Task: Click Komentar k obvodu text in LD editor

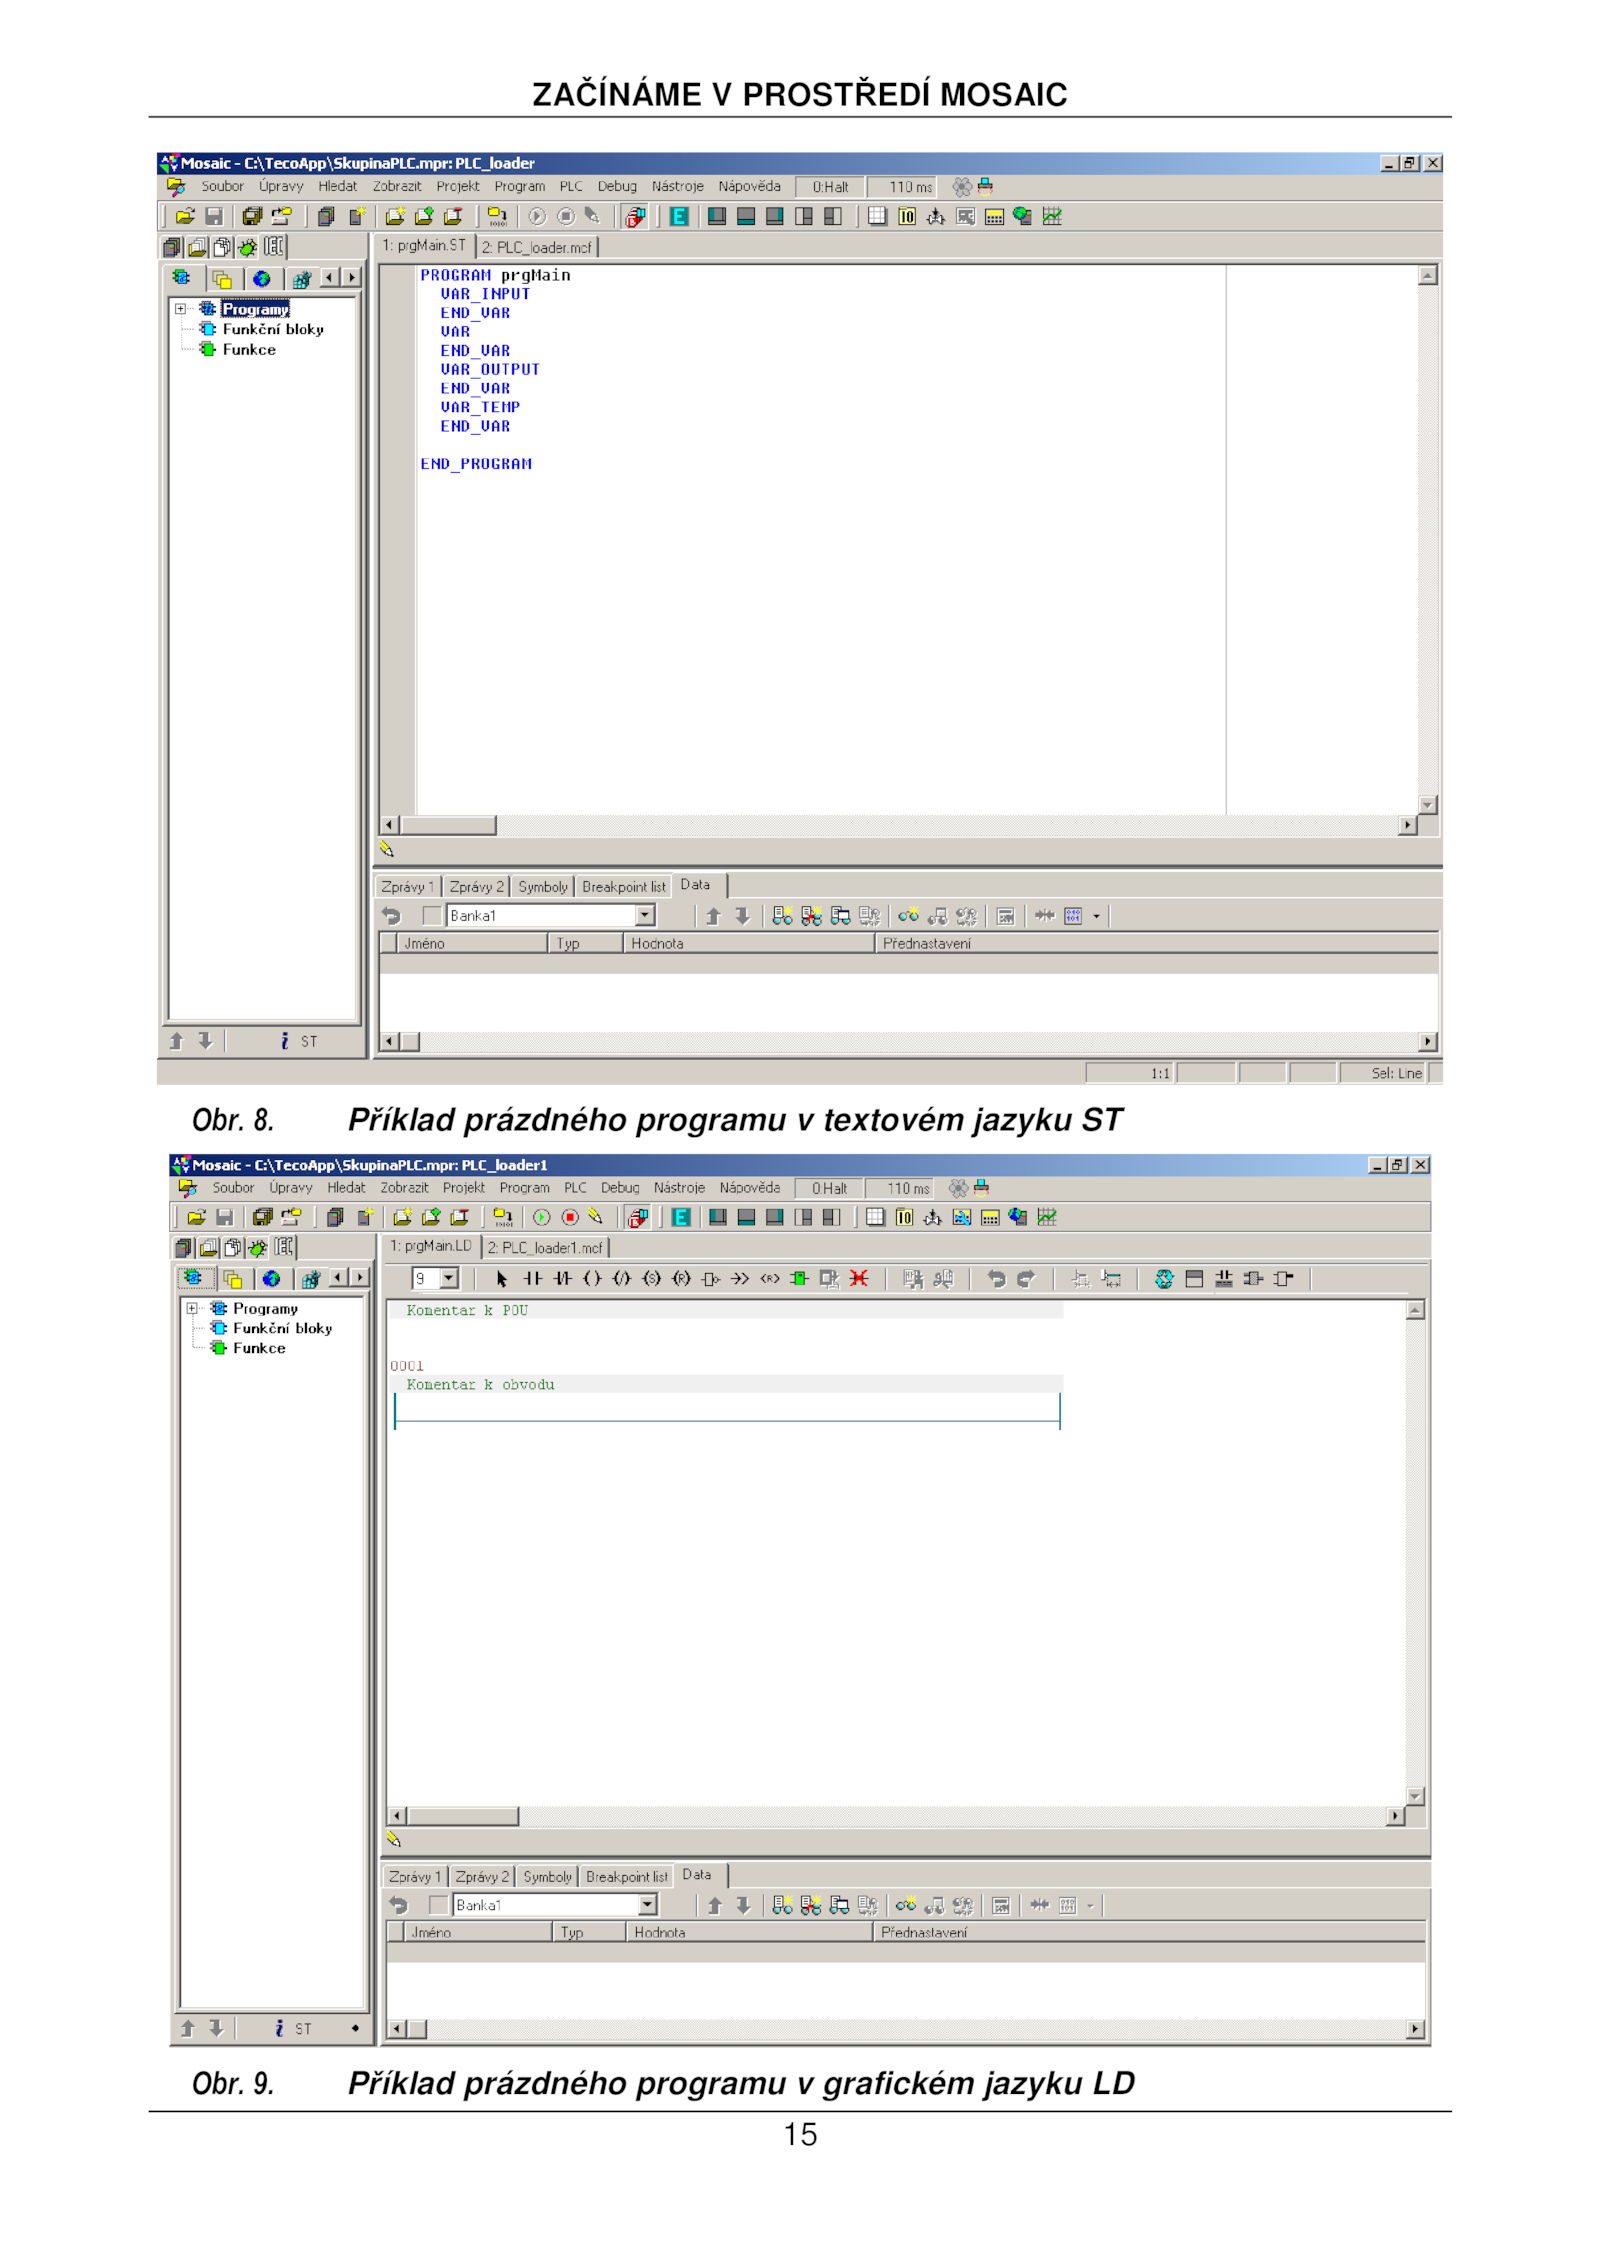Action: pos(480,1385)
